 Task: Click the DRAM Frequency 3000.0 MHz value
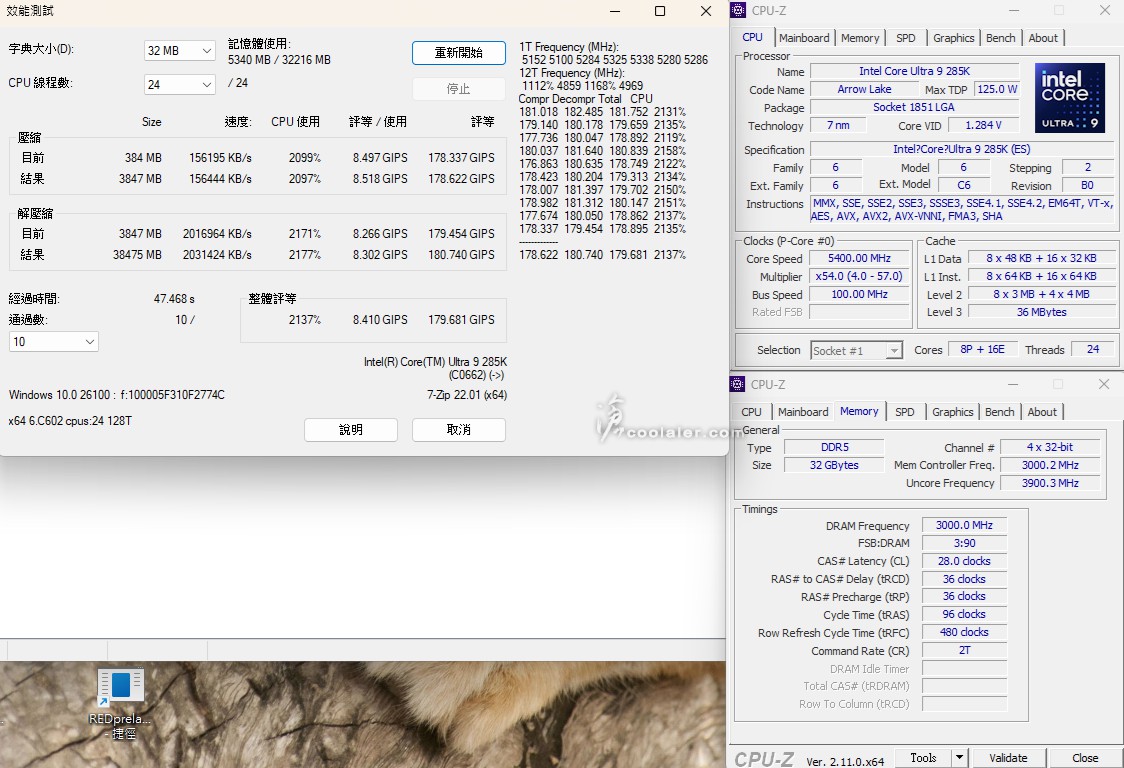click(x=964, y=525)
